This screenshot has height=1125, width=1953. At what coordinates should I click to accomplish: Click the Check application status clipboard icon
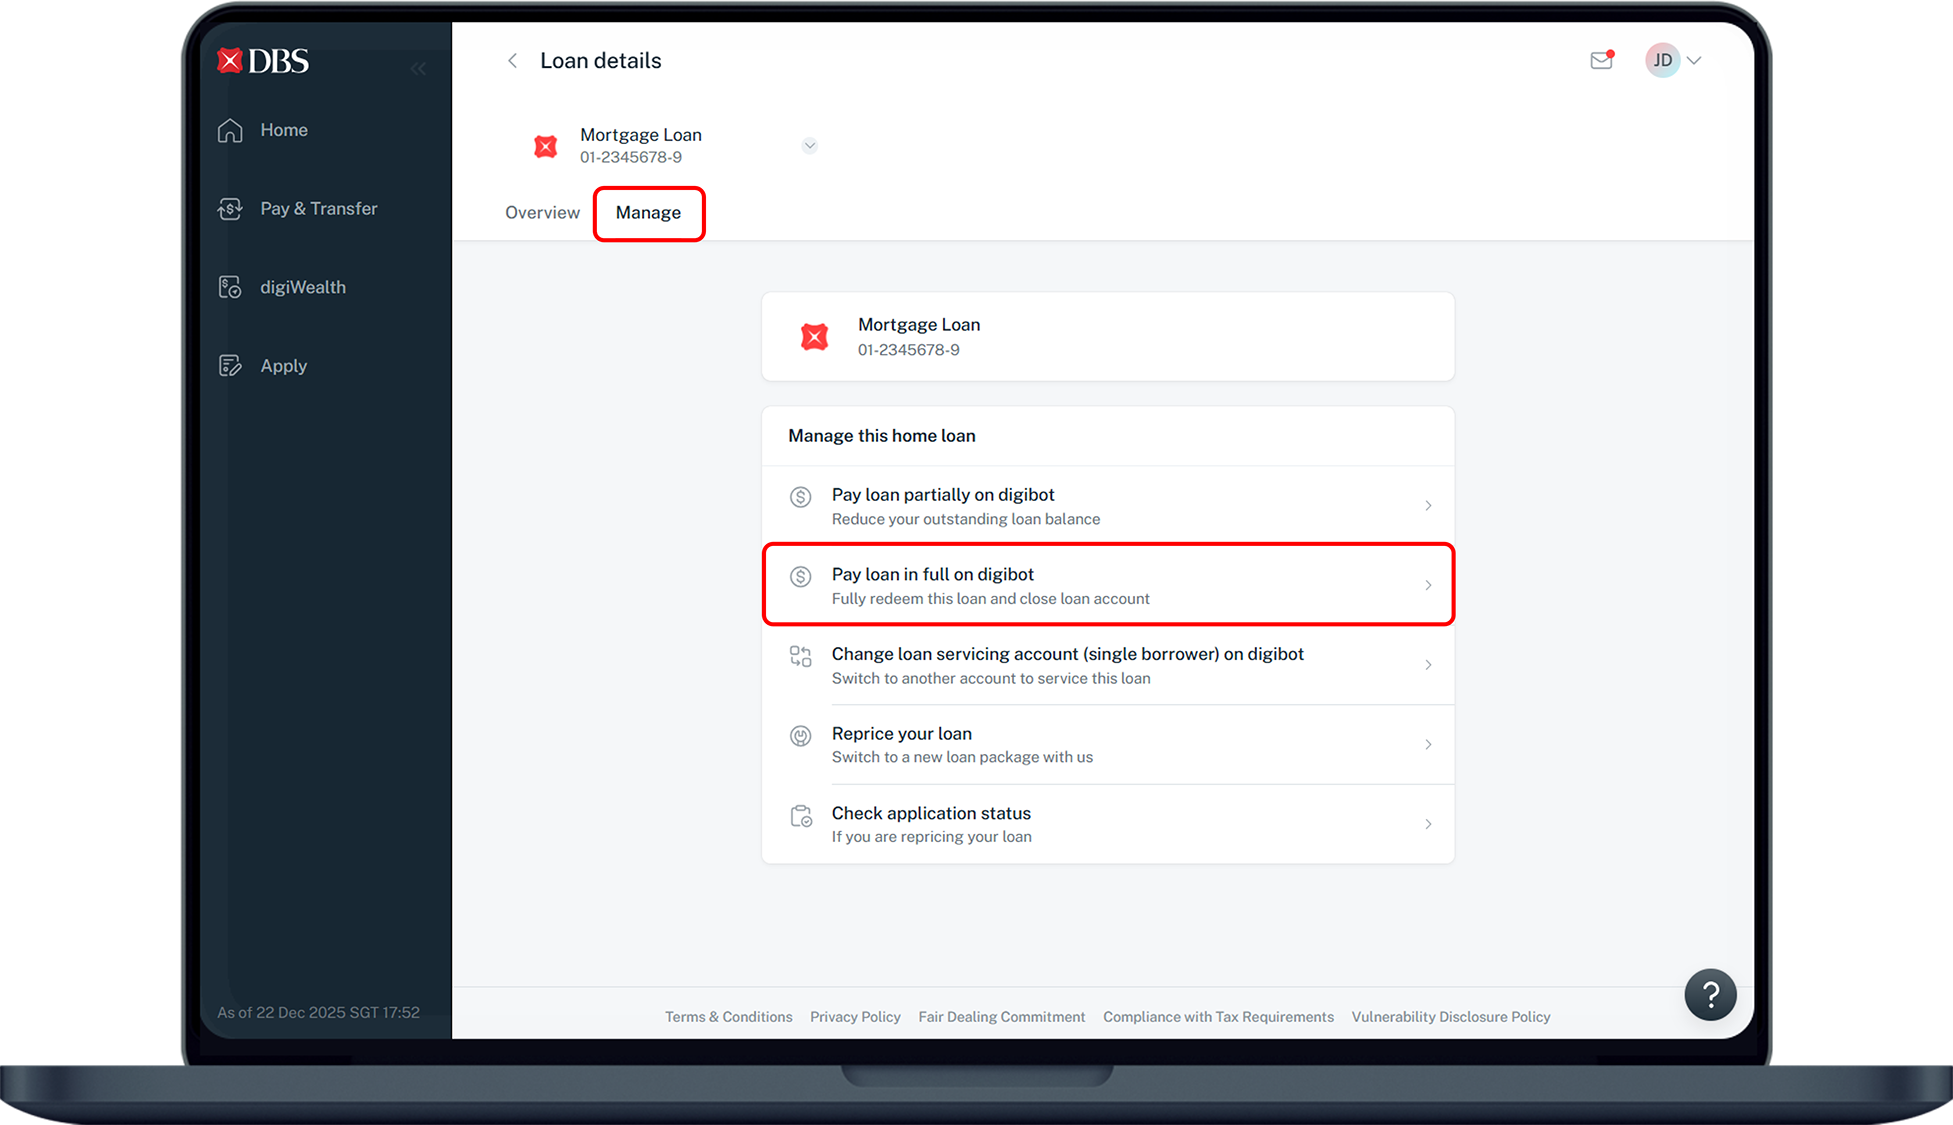(x=801, y=816)
